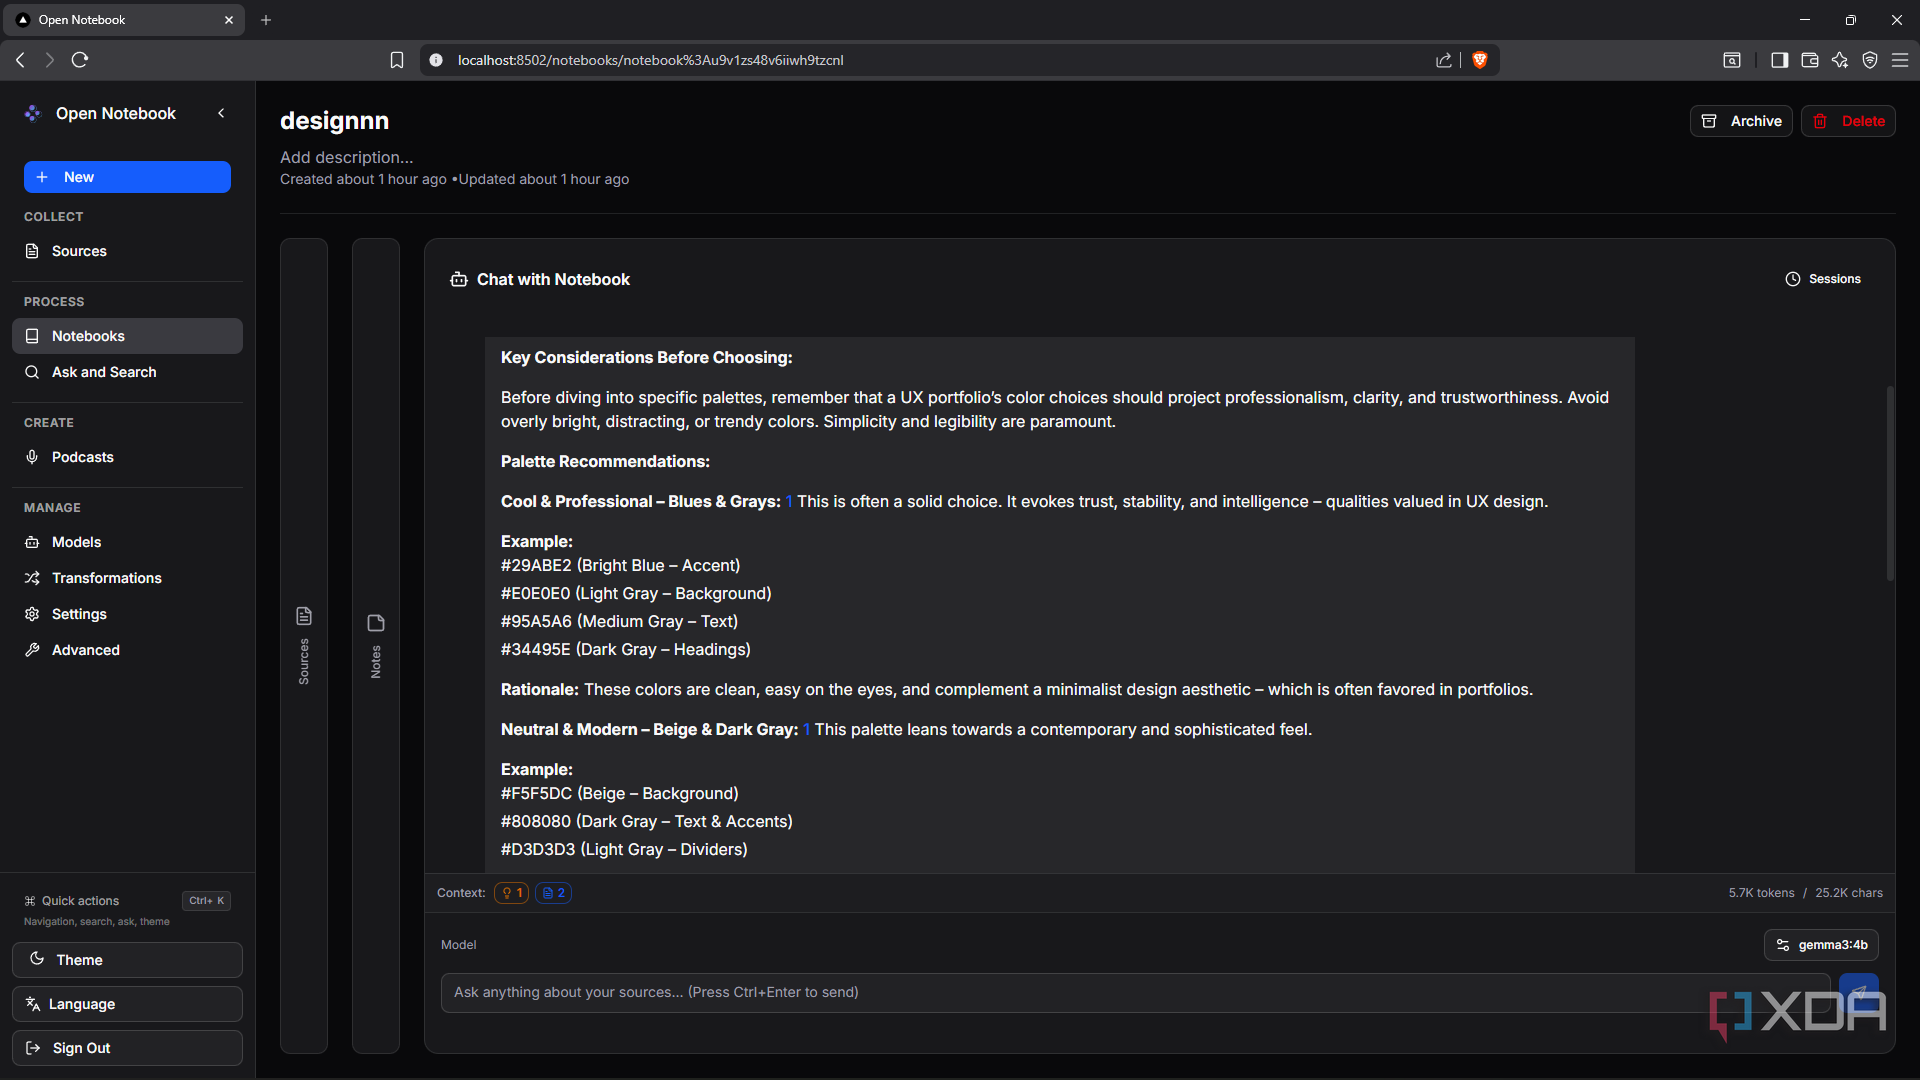Focus the Ask anything chat input
Image resolution: width=1920 pixels, height=1080 pixels.
click(x=1135, y=993)
